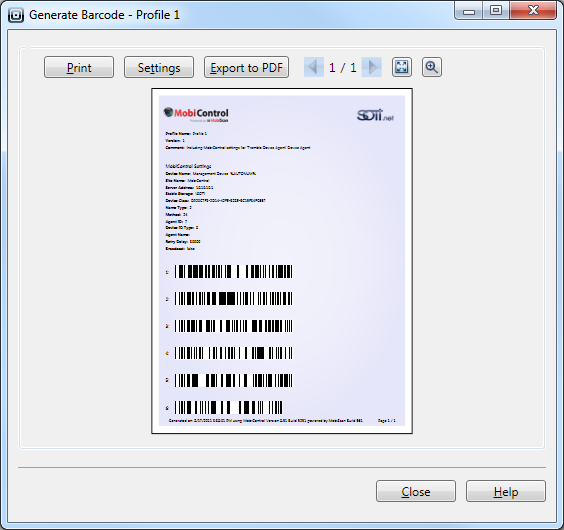Image resolution: width=564 pixels, height=530 pixels.
Task: Click the 1 / 1 page indicator
Action: [342, 68]
